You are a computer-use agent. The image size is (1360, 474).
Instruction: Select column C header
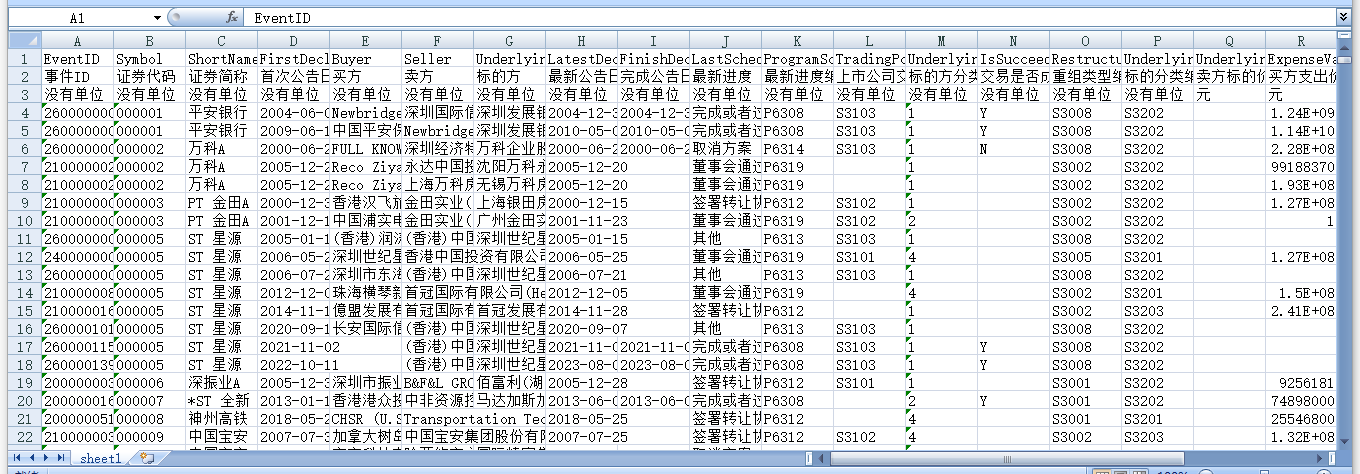[221, 41]
